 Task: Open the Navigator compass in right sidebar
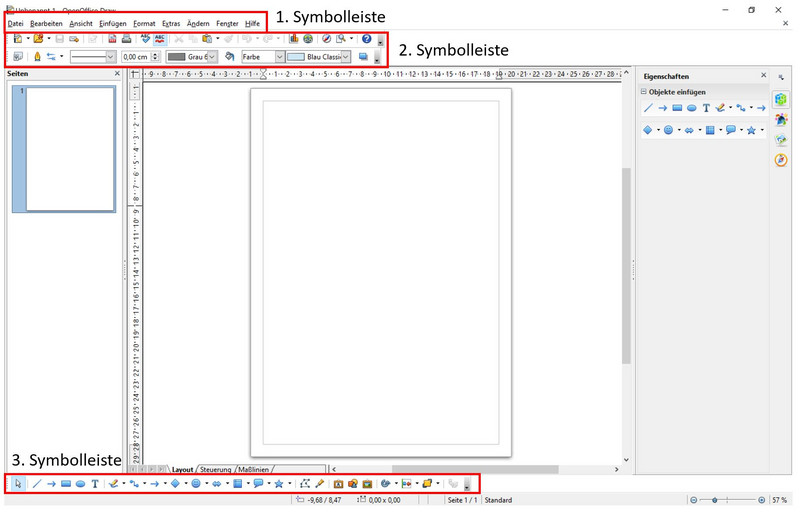(781, 159)
